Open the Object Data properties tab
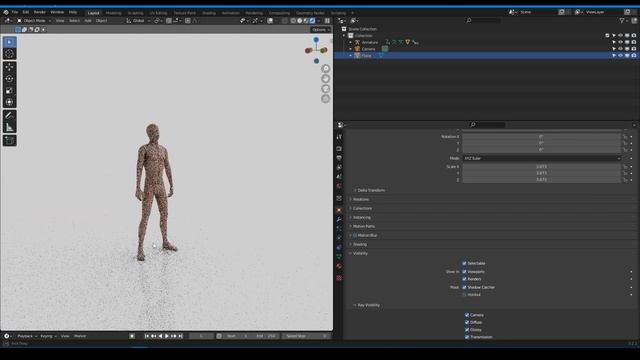The width and height of the screenshot is (640, 360). pos(339,257)
